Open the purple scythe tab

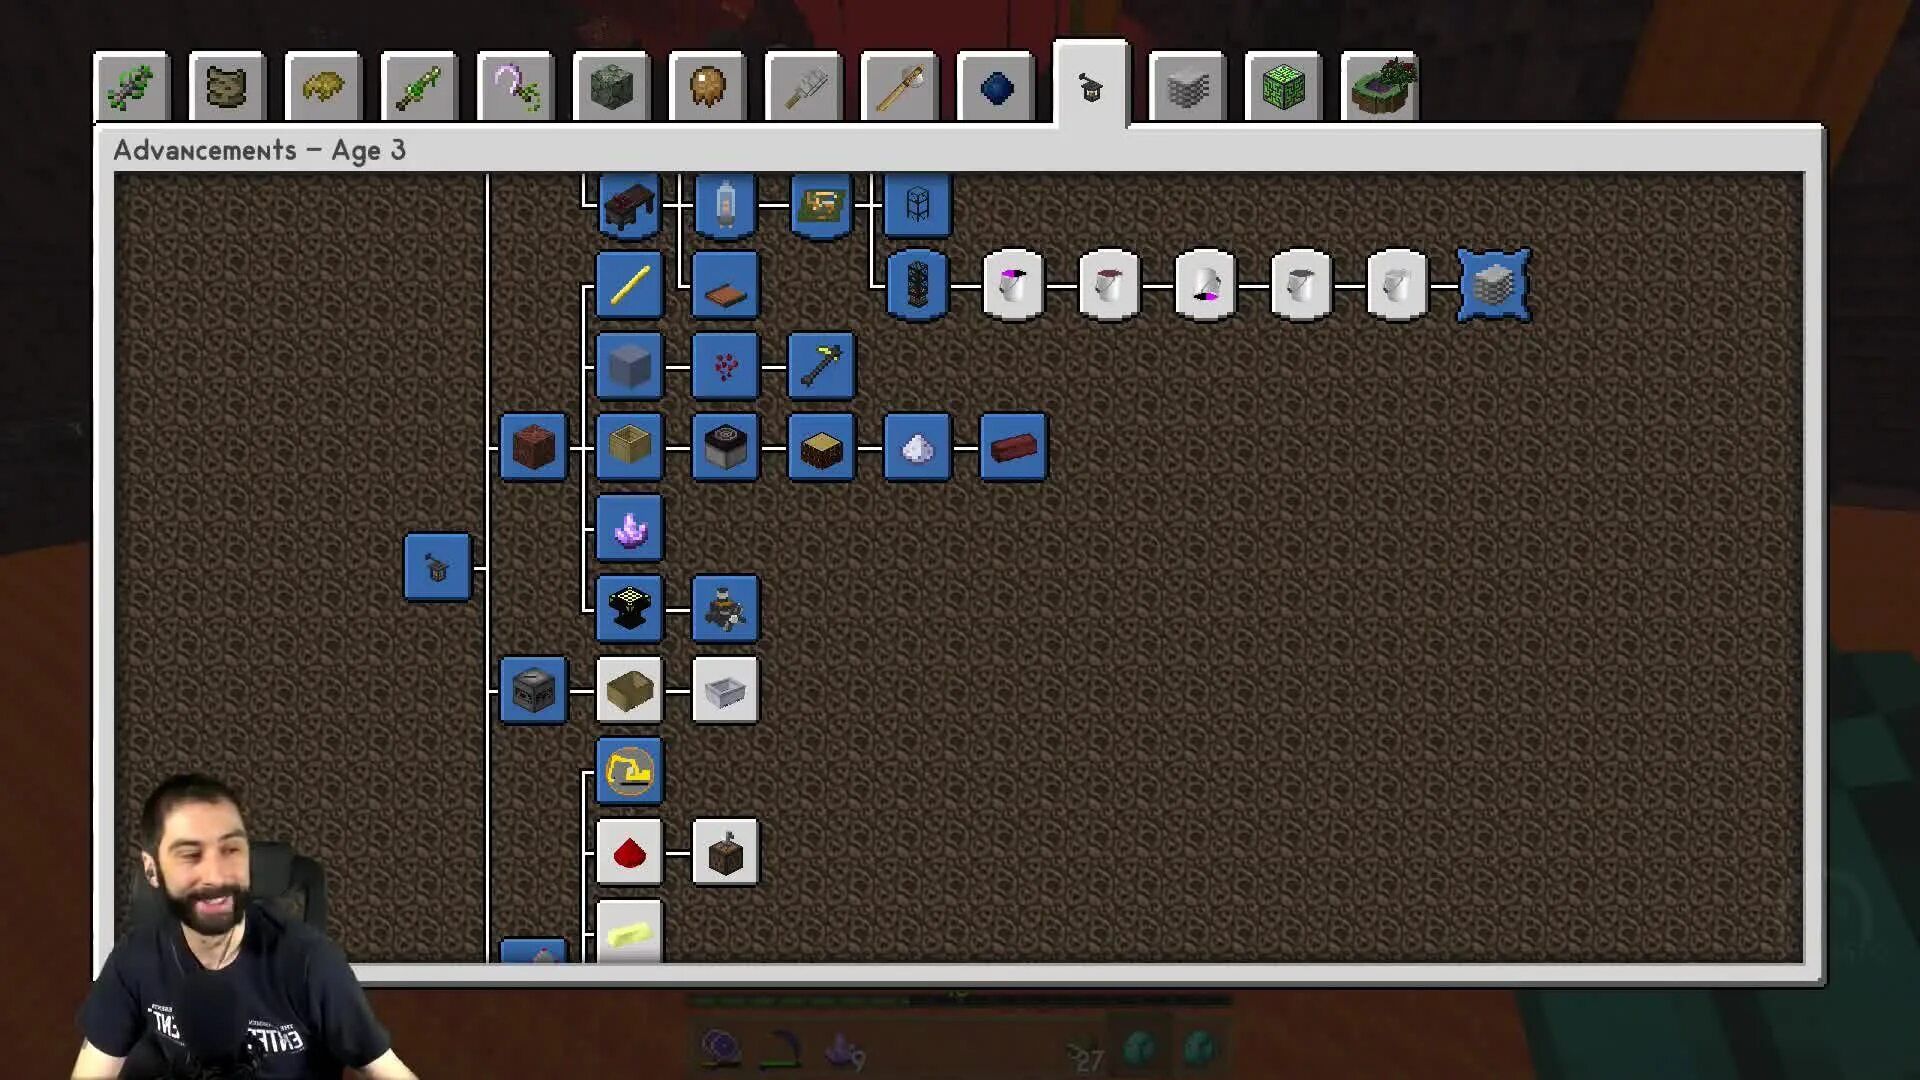[x=516, y=88]
